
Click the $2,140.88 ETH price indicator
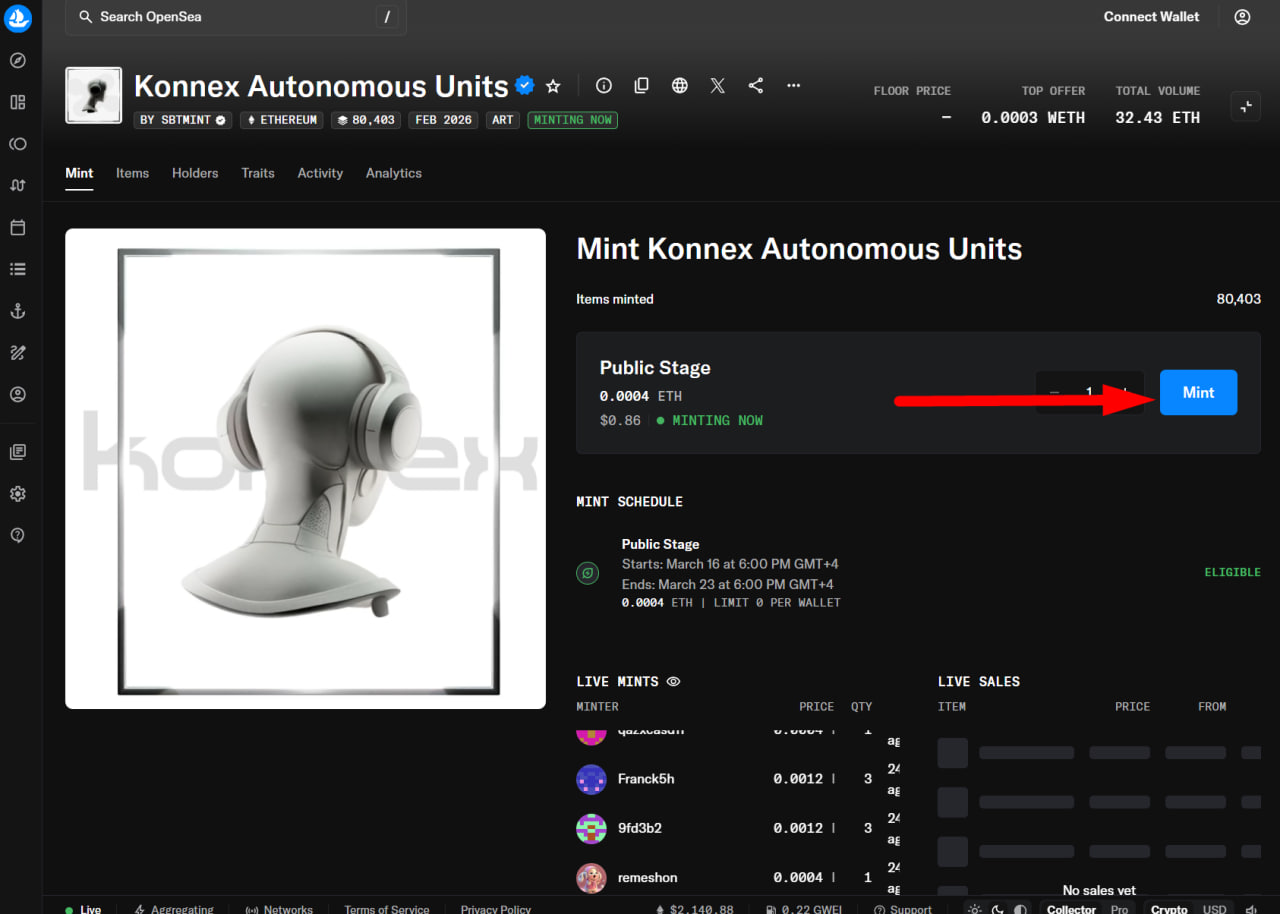pos(694,909)
